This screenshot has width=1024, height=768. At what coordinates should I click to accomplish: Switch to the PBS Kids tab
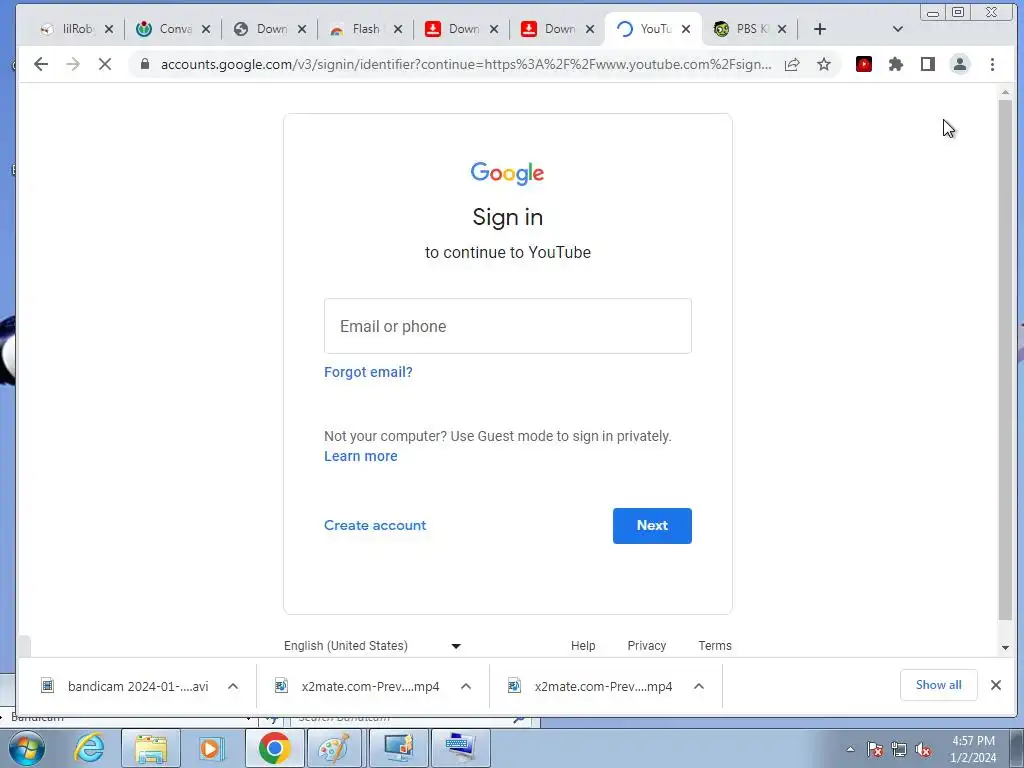(x=750, y=29)
